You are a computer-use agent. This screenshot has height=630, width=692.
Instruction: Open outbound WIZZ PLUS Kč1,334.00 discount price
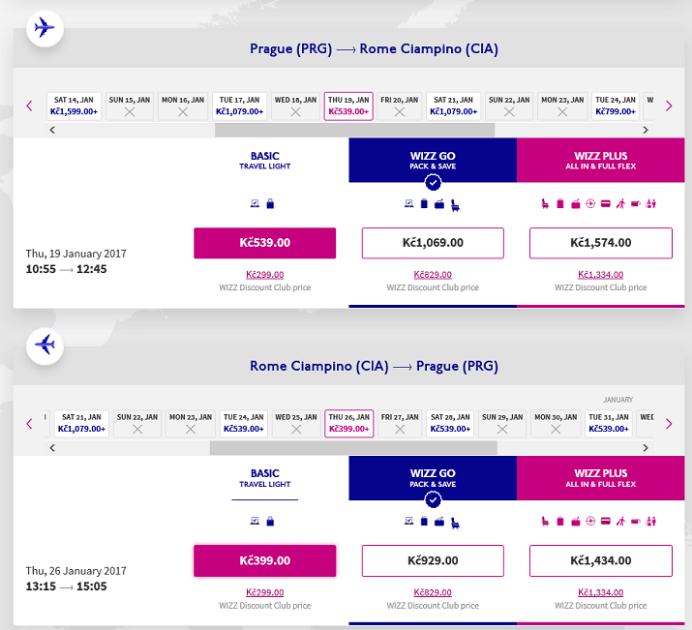[x=601, y=274]
